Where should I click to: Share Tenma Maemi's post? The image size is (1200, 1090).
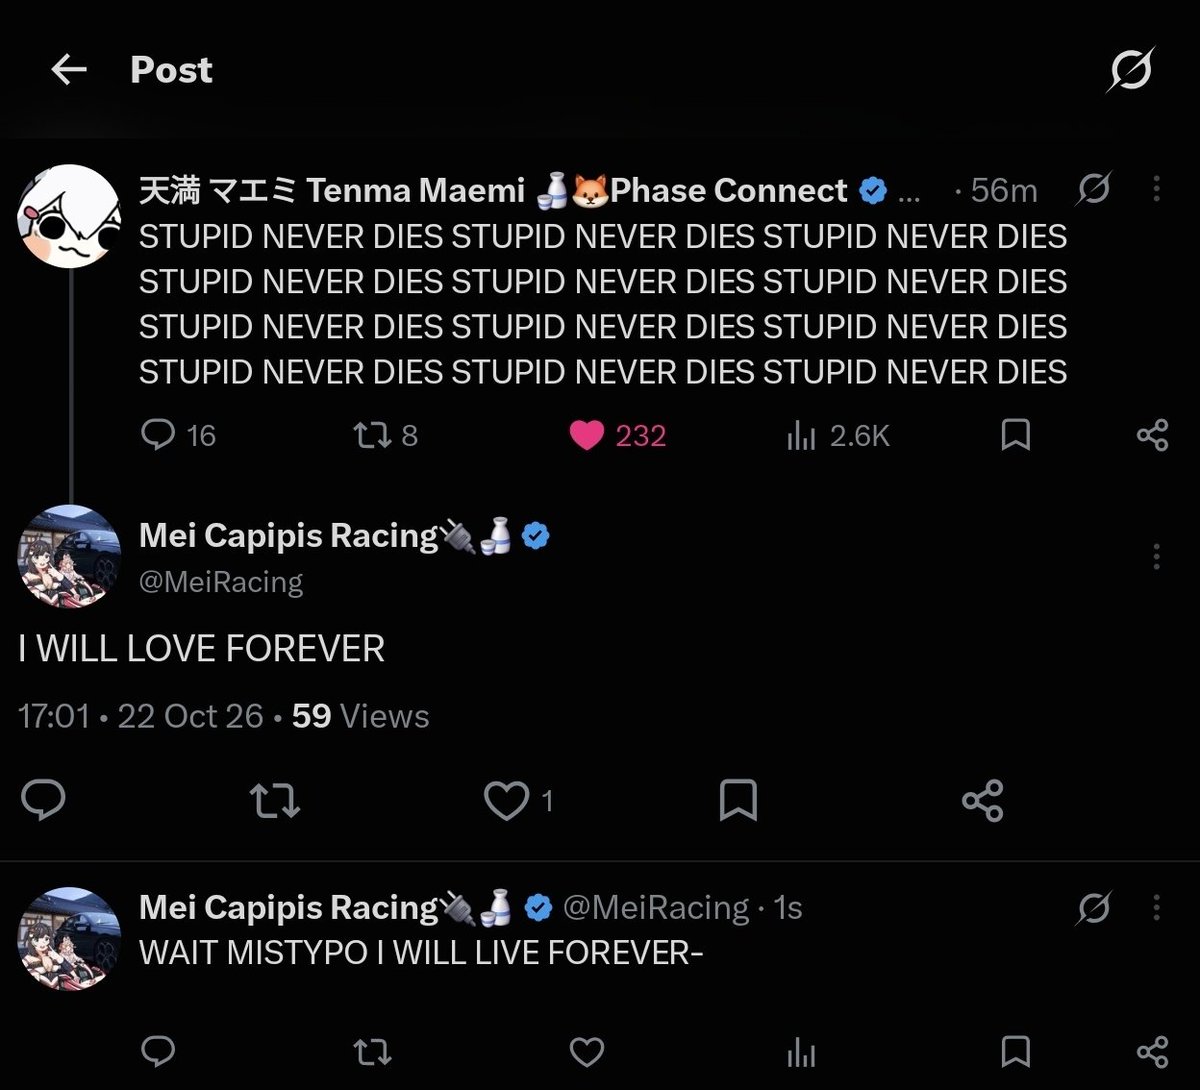tap(1153, 435)
